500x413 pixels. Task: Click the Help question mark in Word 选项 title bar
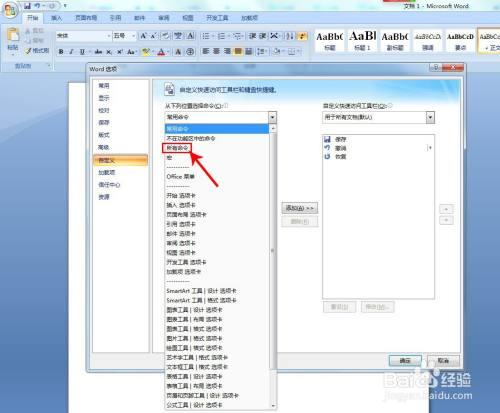[x=436, y=67]
